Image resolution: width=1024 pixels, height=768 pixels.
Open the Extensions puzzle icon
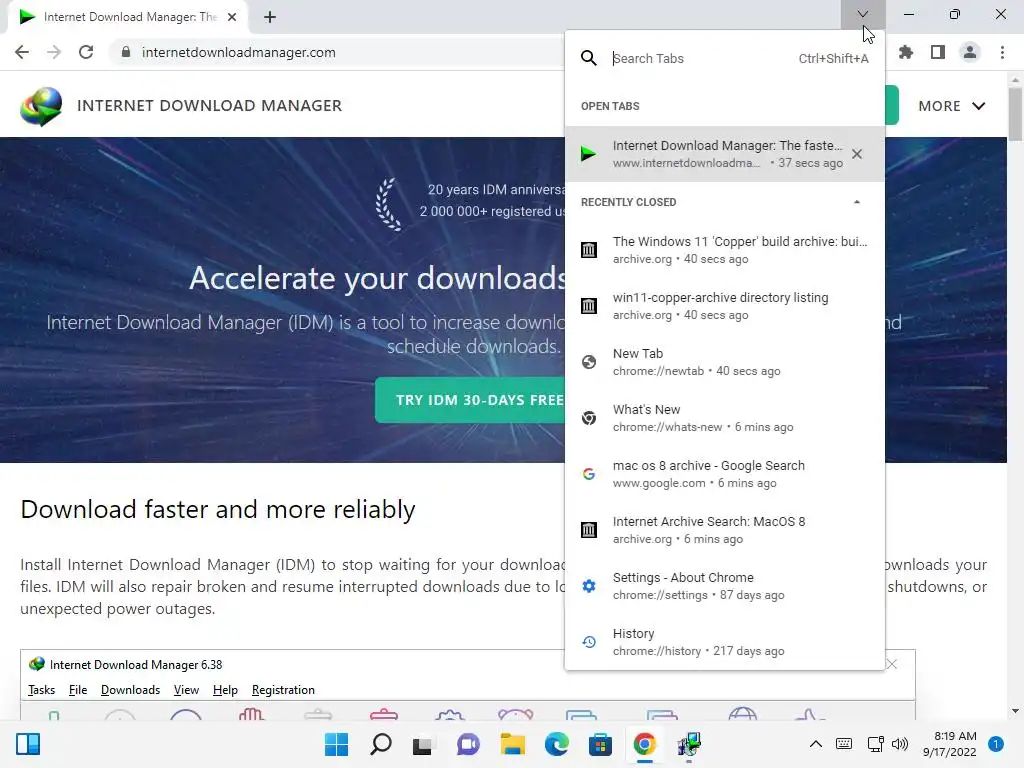tap(906, 52)
